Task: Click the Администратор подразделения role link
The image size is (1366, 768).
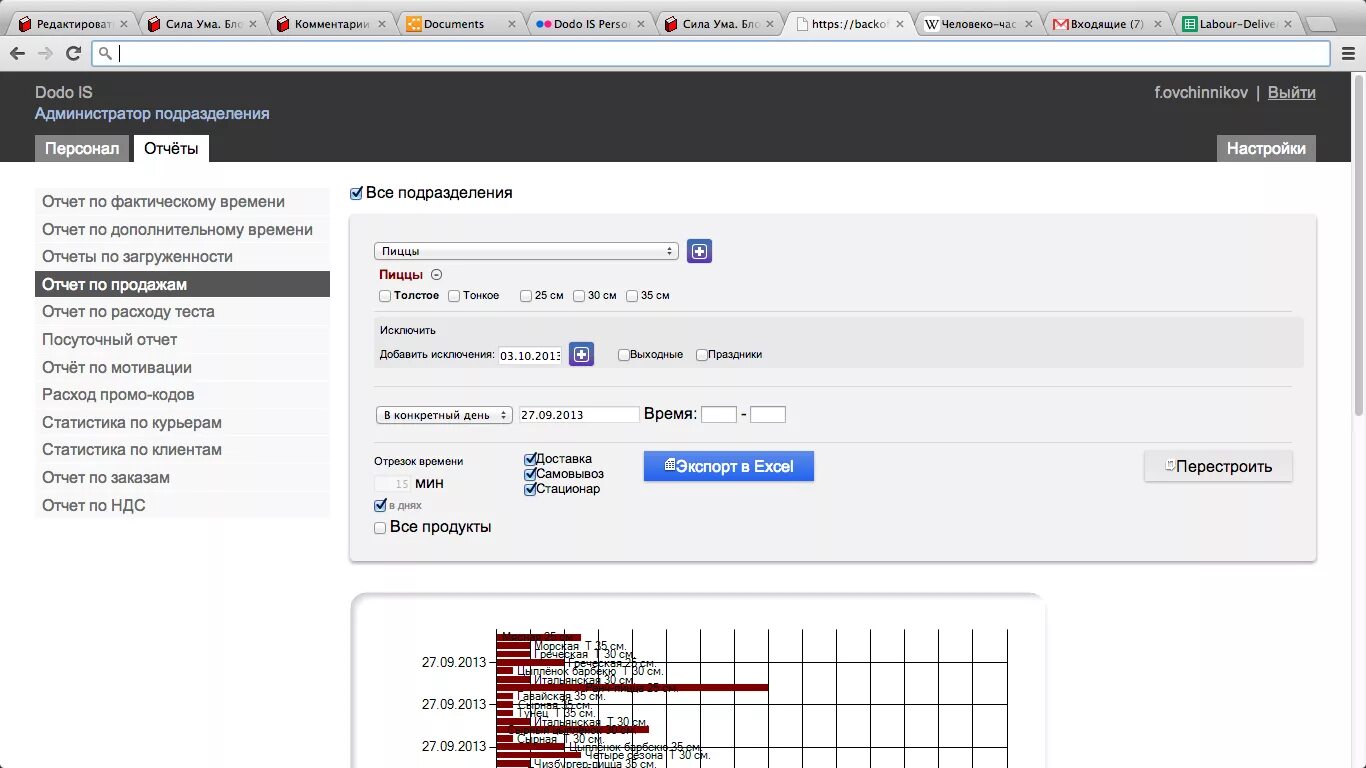Action: pyautogui.click(x=152, y=114)
